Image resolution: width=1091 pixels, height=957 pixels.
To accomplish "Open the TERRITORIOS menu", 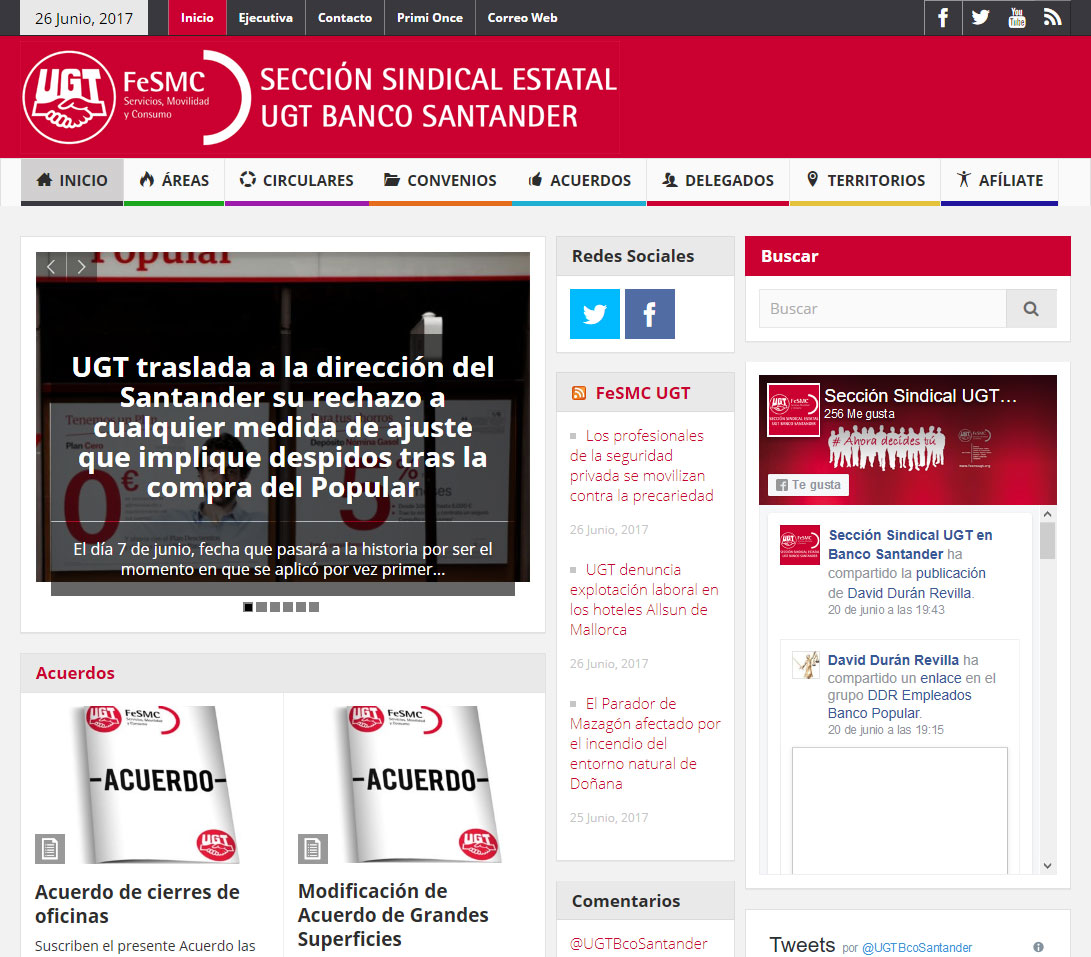I will pyautogui.click(x=865, y=181).
